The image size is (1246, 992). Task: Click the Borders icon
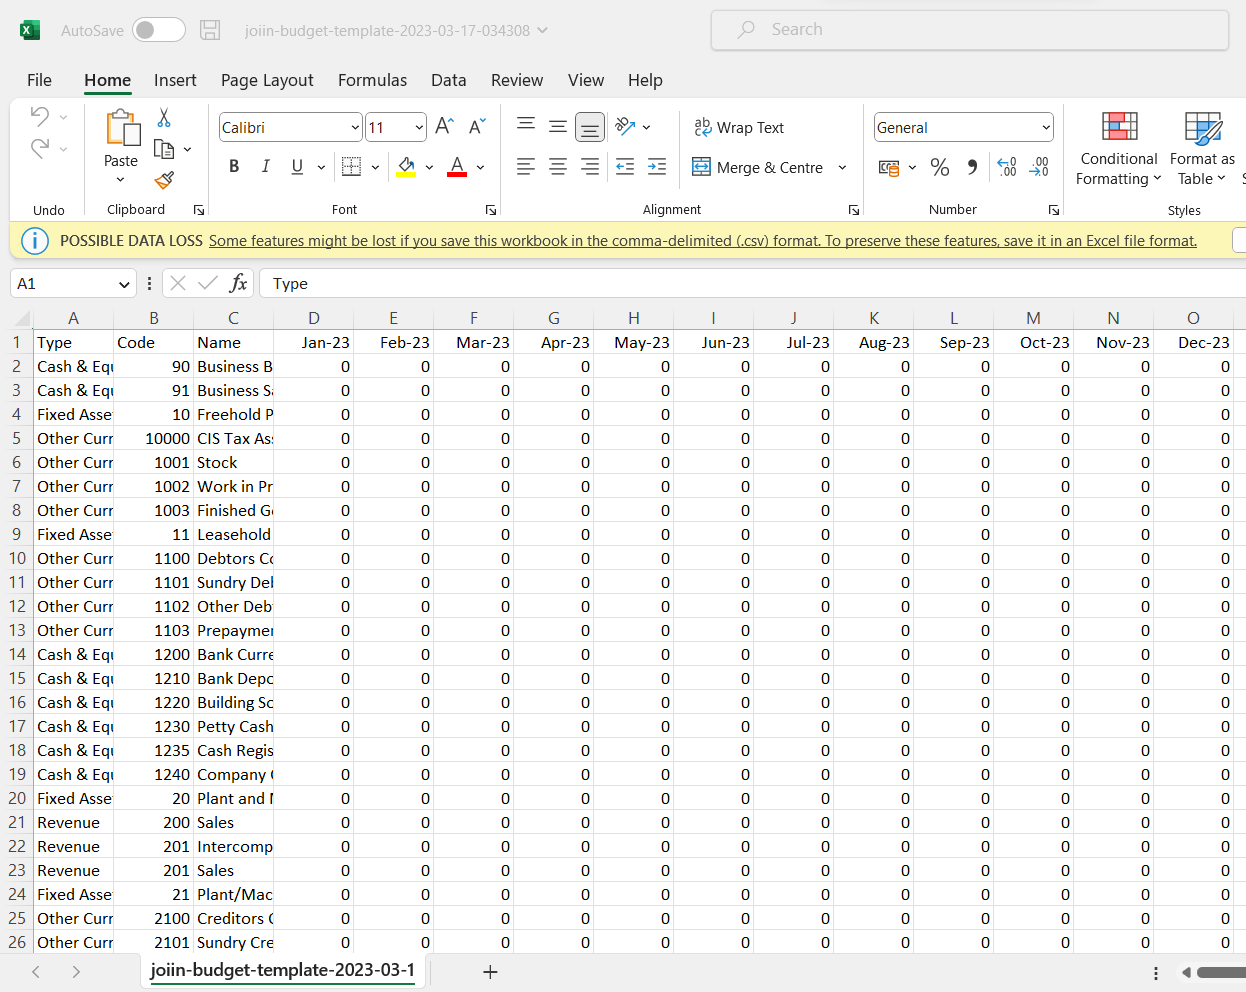(x=351, y=166)
